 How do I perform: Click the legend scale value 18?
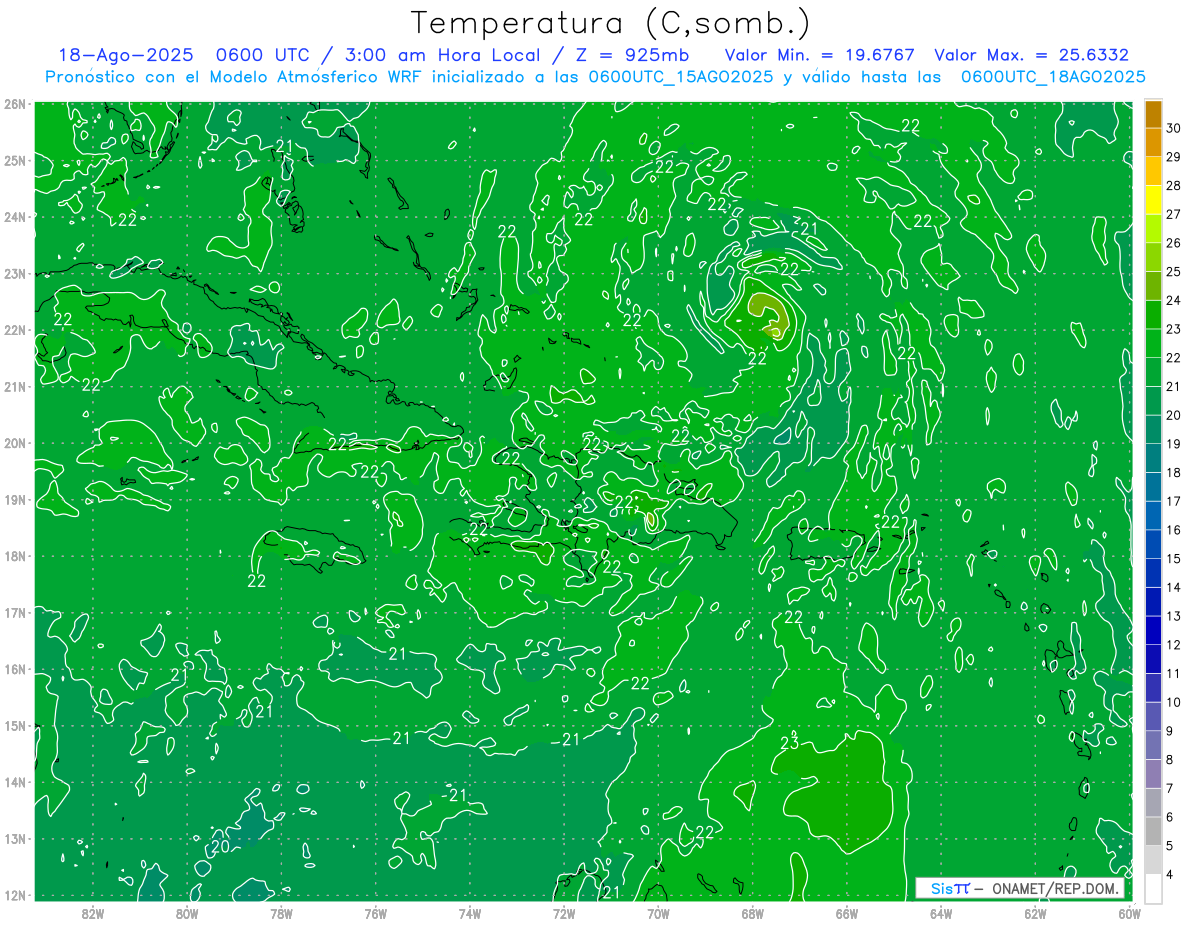1174,472
